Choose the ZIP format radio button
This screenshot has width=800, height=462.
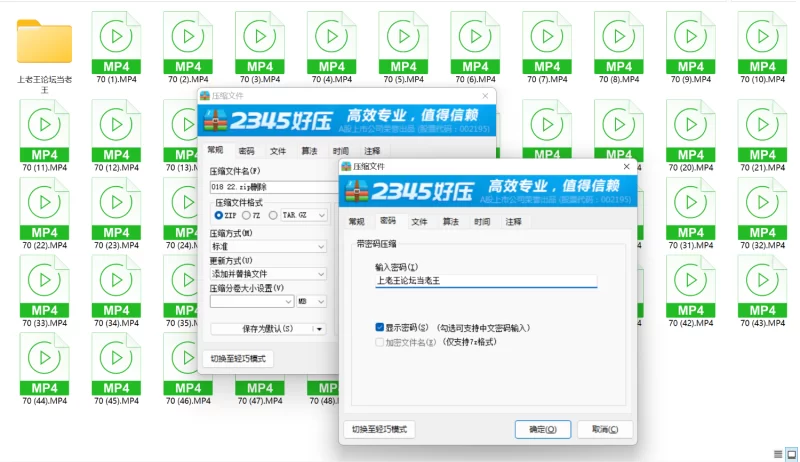pyautogui.click(x=219, y=215)
